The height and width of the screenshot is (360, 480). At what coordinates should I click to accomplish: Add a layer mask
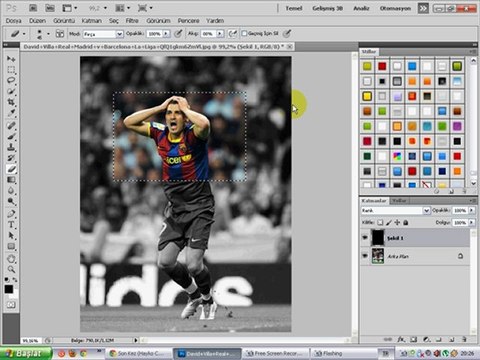414,339
